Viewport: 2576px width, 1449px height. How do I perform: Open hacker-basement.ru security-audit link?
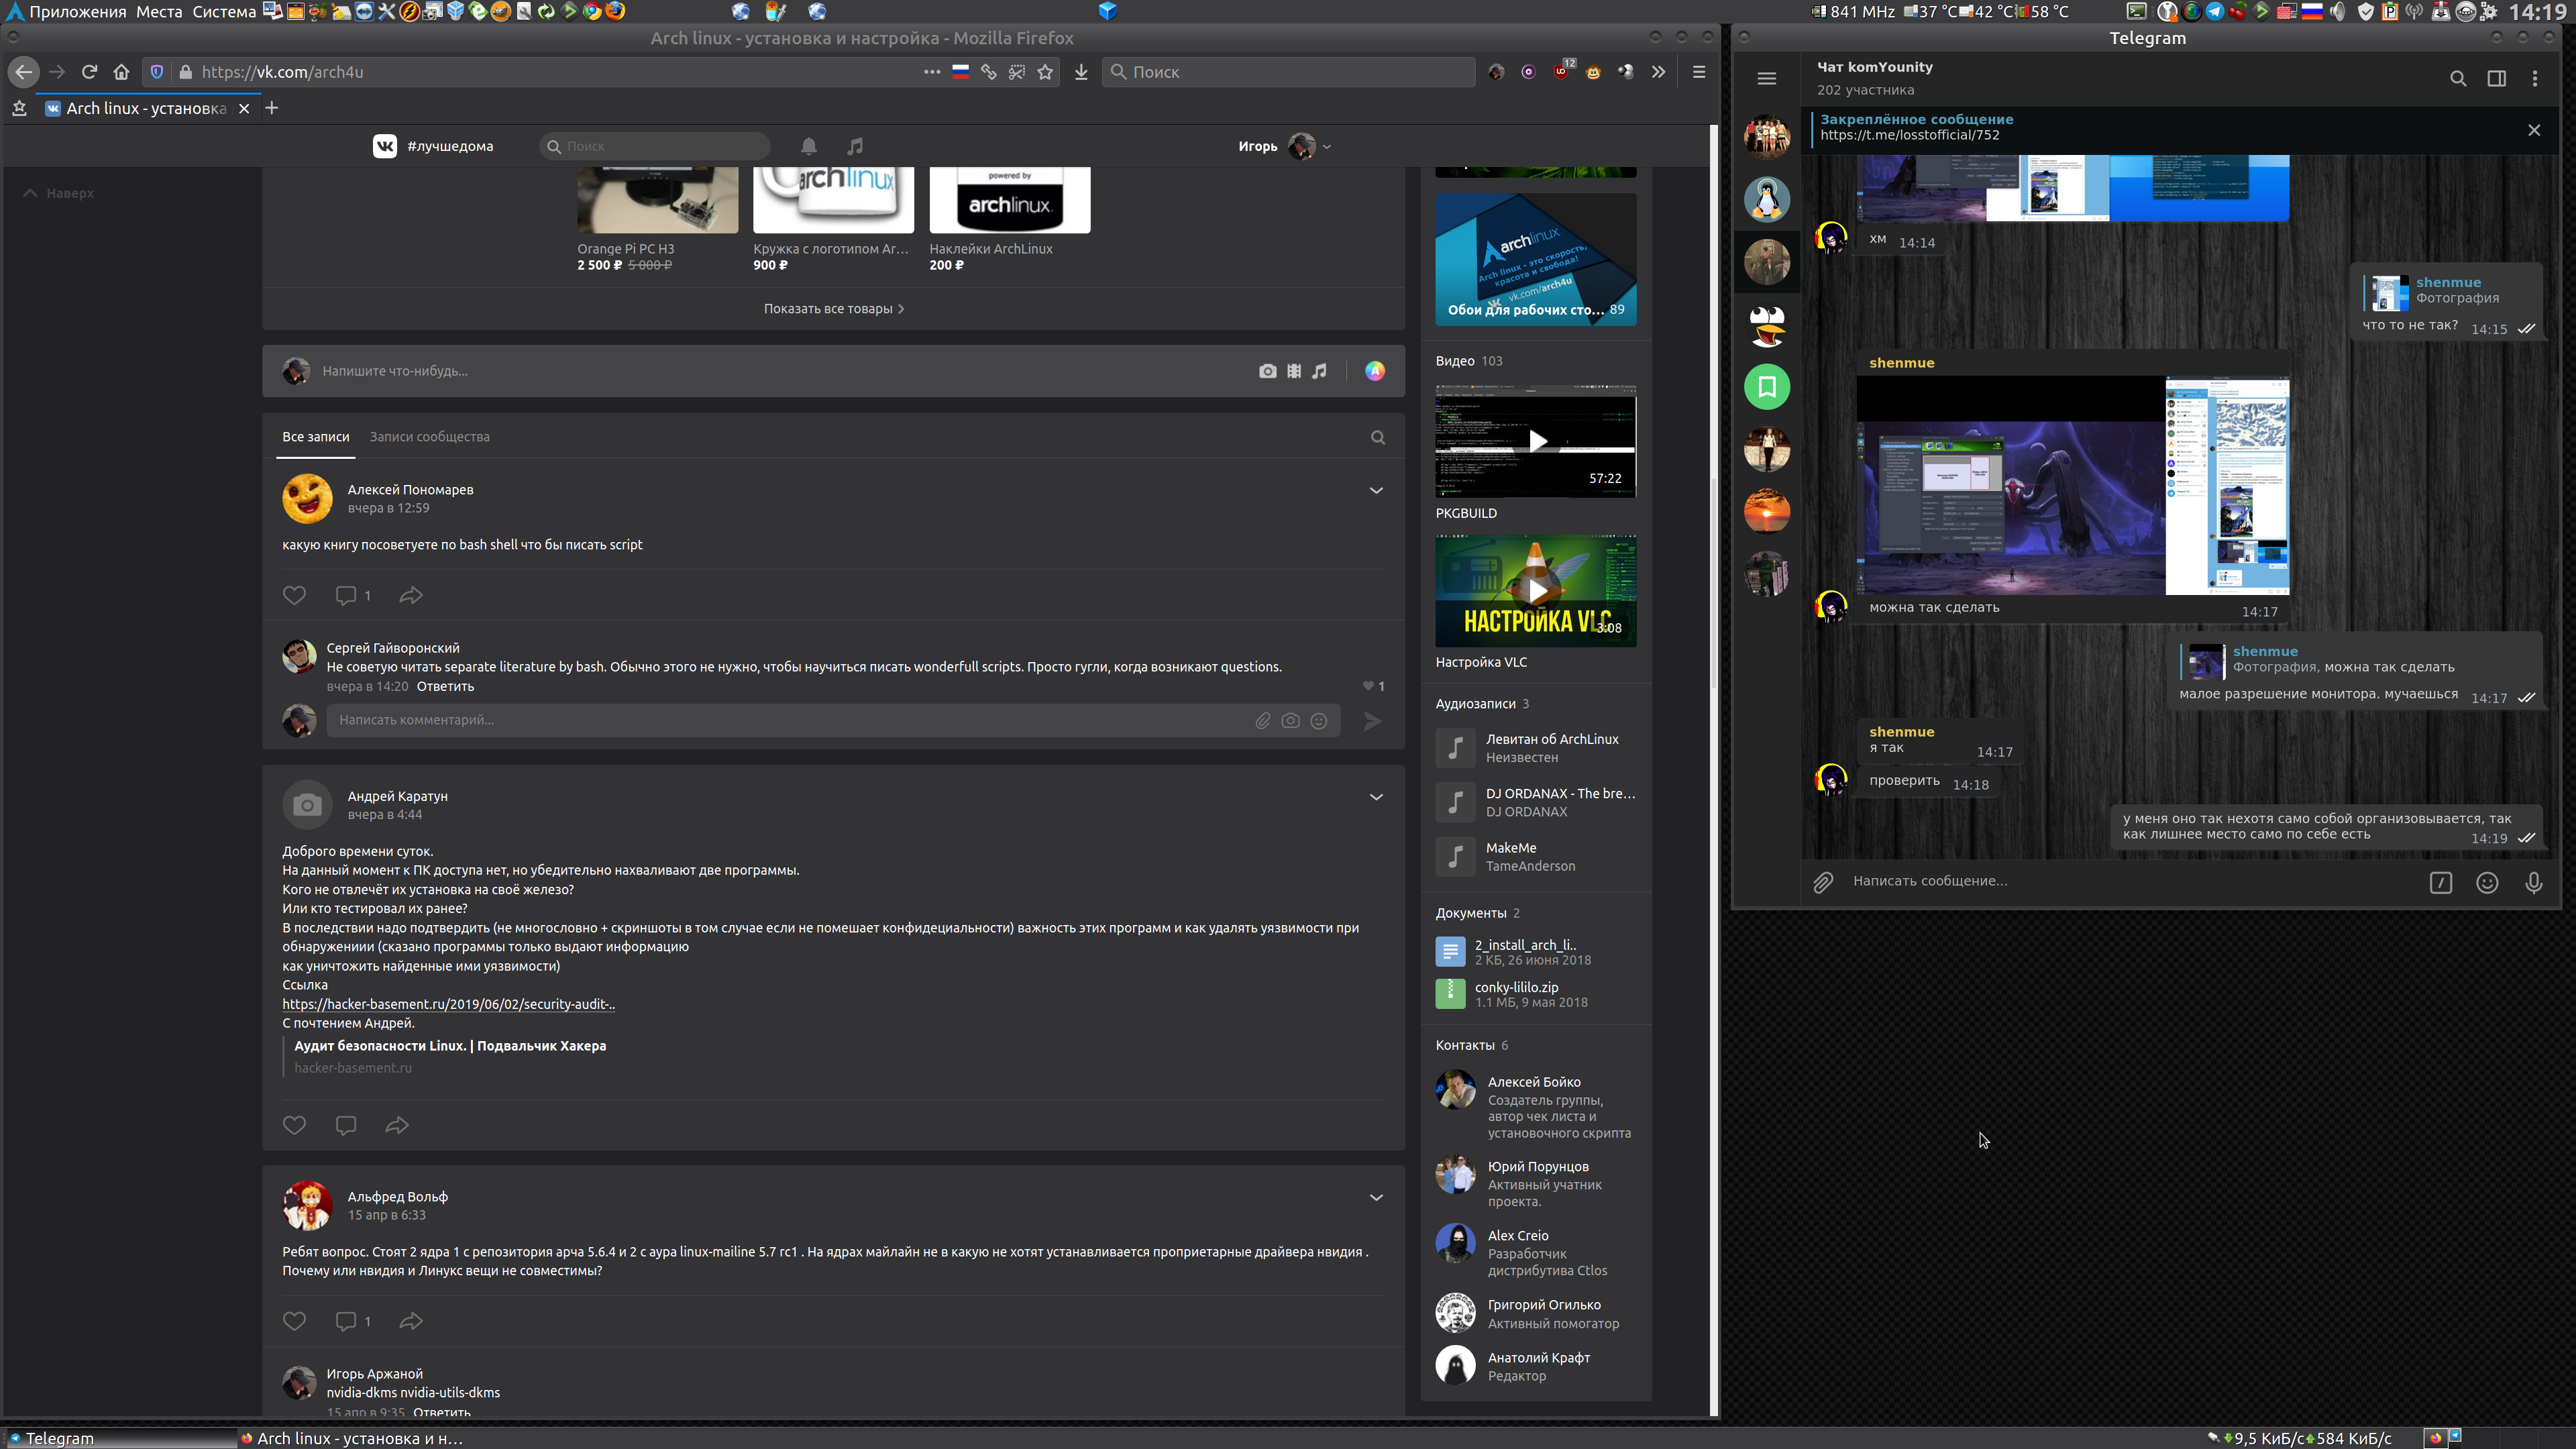click(448, 1004)
